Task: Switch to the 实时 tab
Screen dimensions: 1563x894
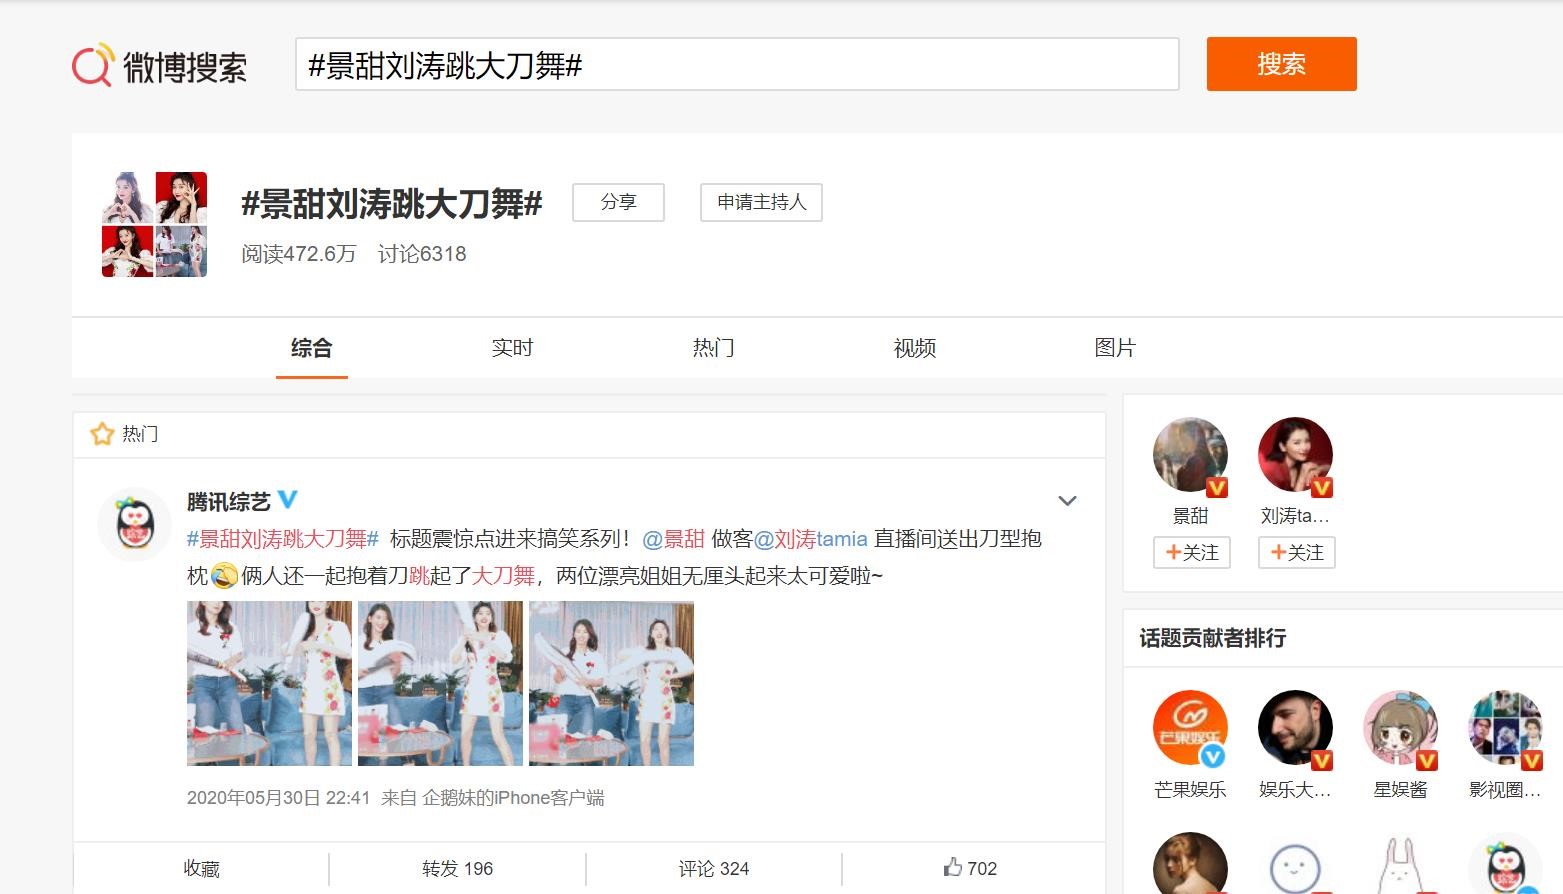Action: point(512,348)
